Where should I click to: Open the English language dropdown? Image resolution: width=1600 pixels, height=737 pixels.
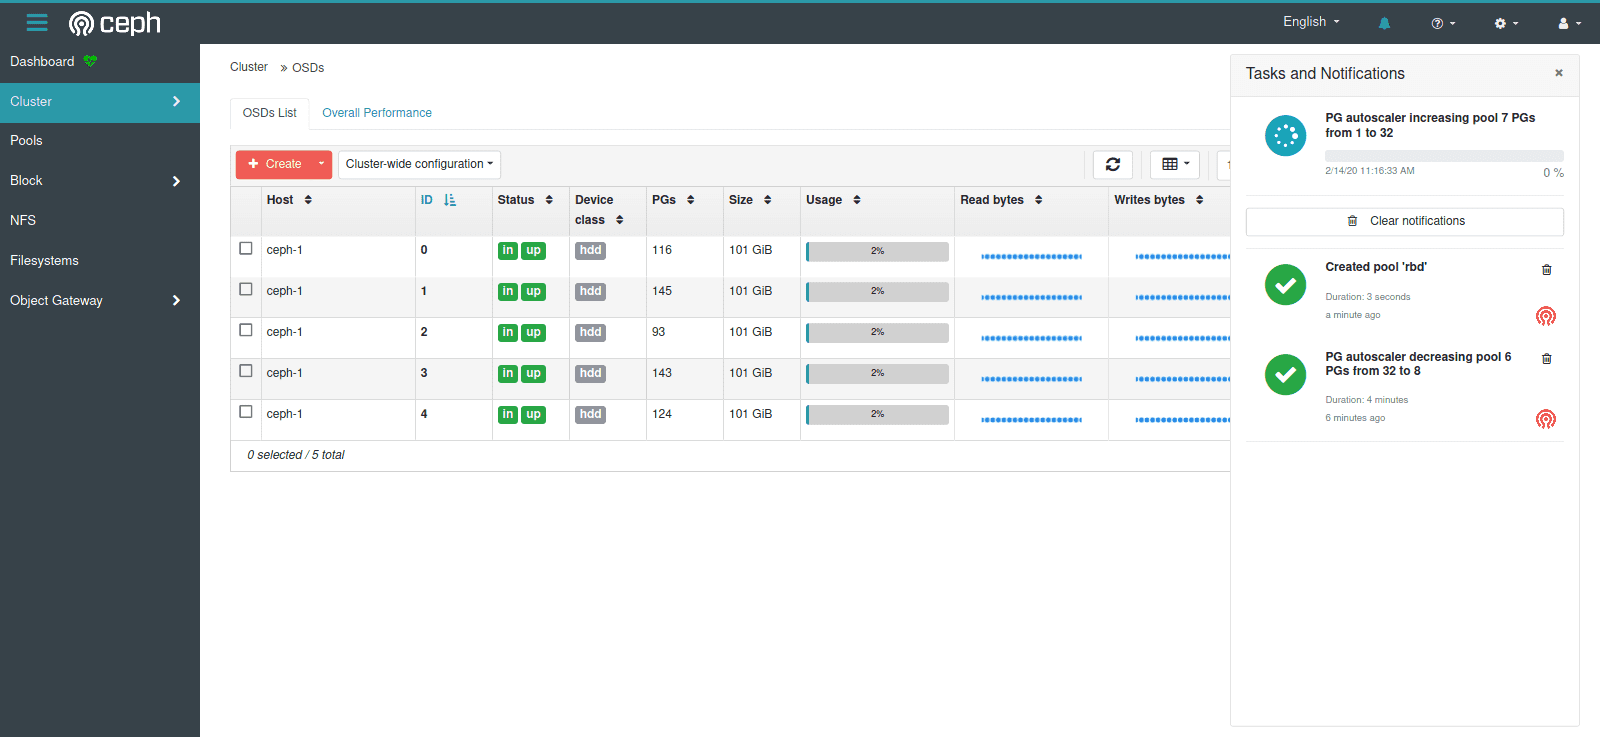click(x=1310, y=22)
